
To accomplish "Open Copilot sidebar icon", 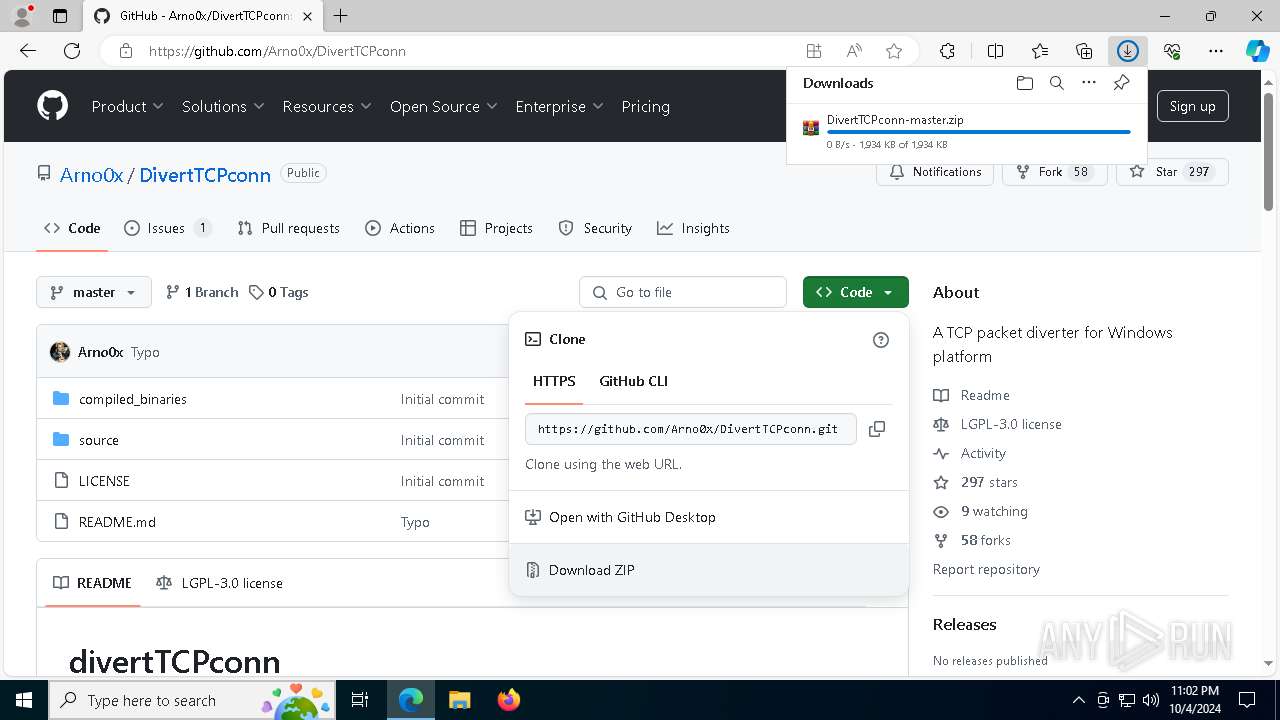I will [1258, 51].
